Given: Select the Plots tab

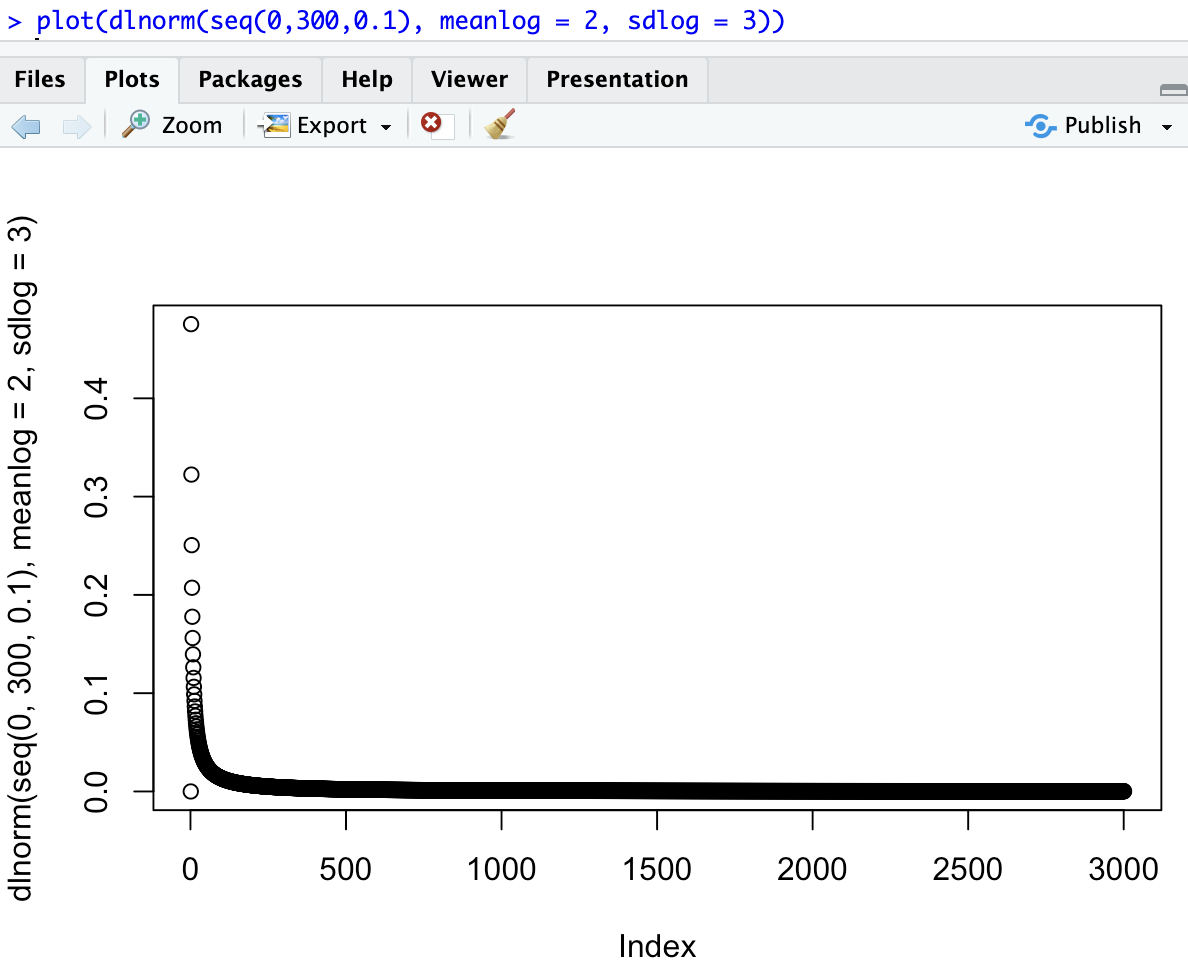Looking at the screenshot, I should pyautogui.click(x=132, y=80).
